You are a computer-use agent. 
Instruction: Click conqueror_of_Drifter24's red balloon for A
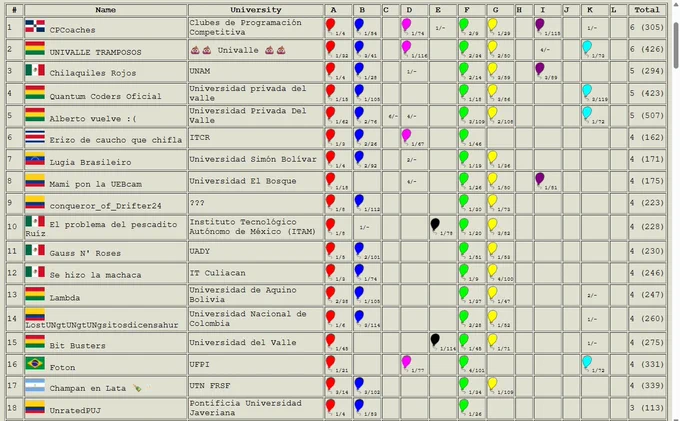330,201
